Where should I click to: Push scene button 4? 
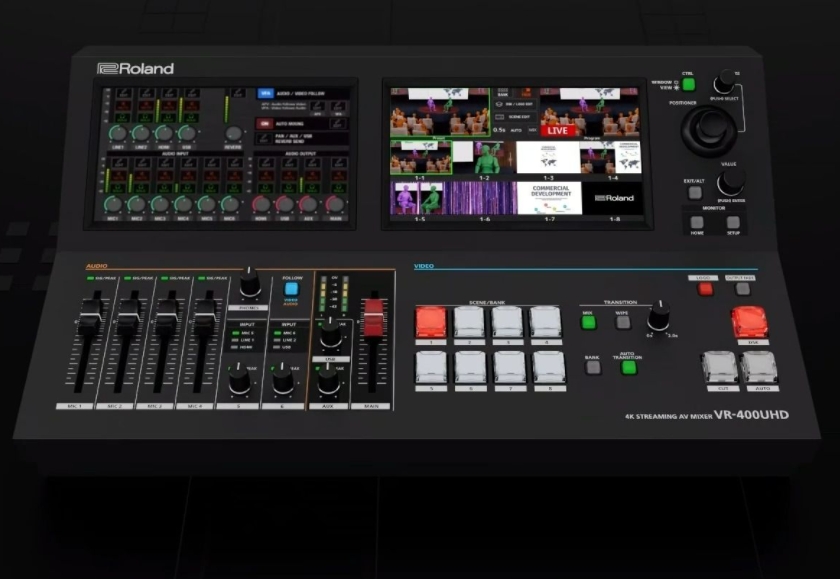click(x=545, y=321)
